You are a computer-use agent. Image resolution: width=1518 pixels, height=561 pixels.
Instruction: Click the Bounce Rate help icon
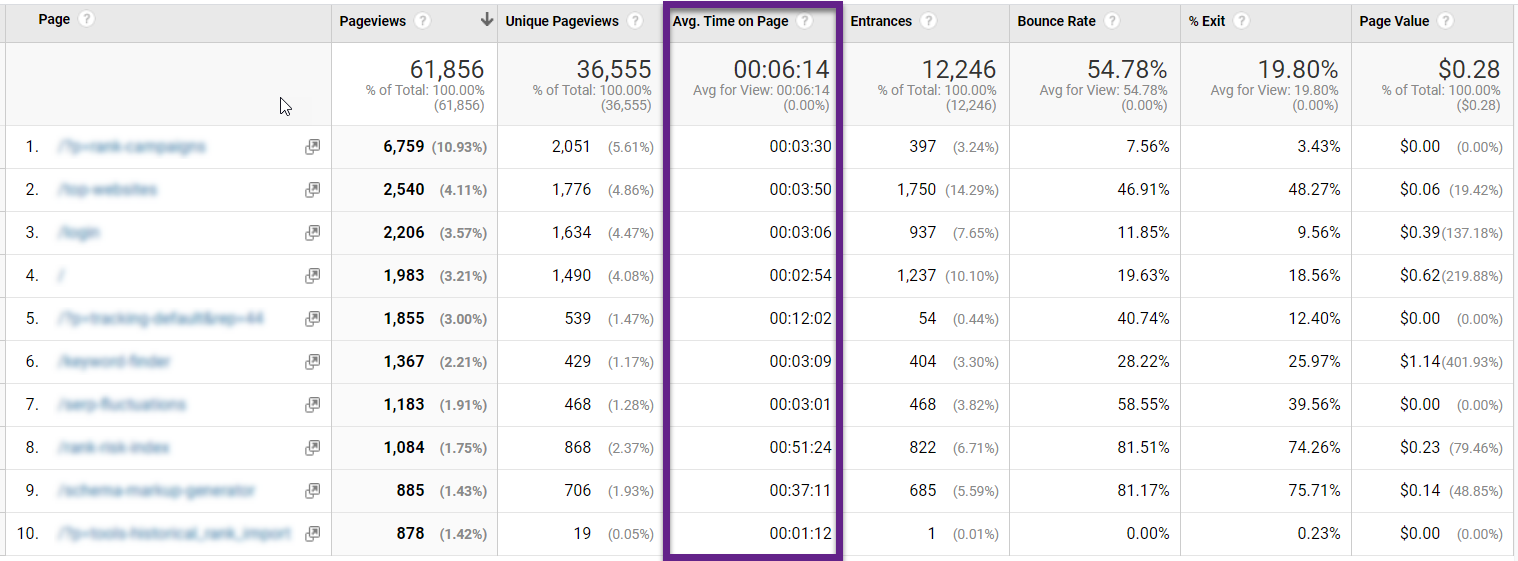coord(1112,21)
